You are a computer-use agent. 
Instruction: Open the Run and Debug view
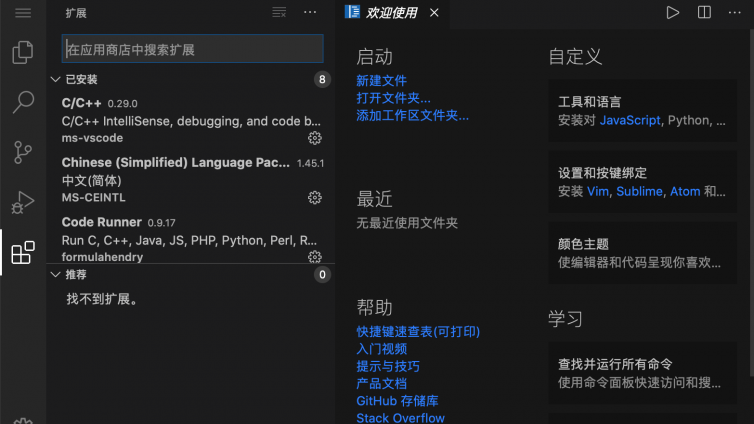click(x=23, y=202)
